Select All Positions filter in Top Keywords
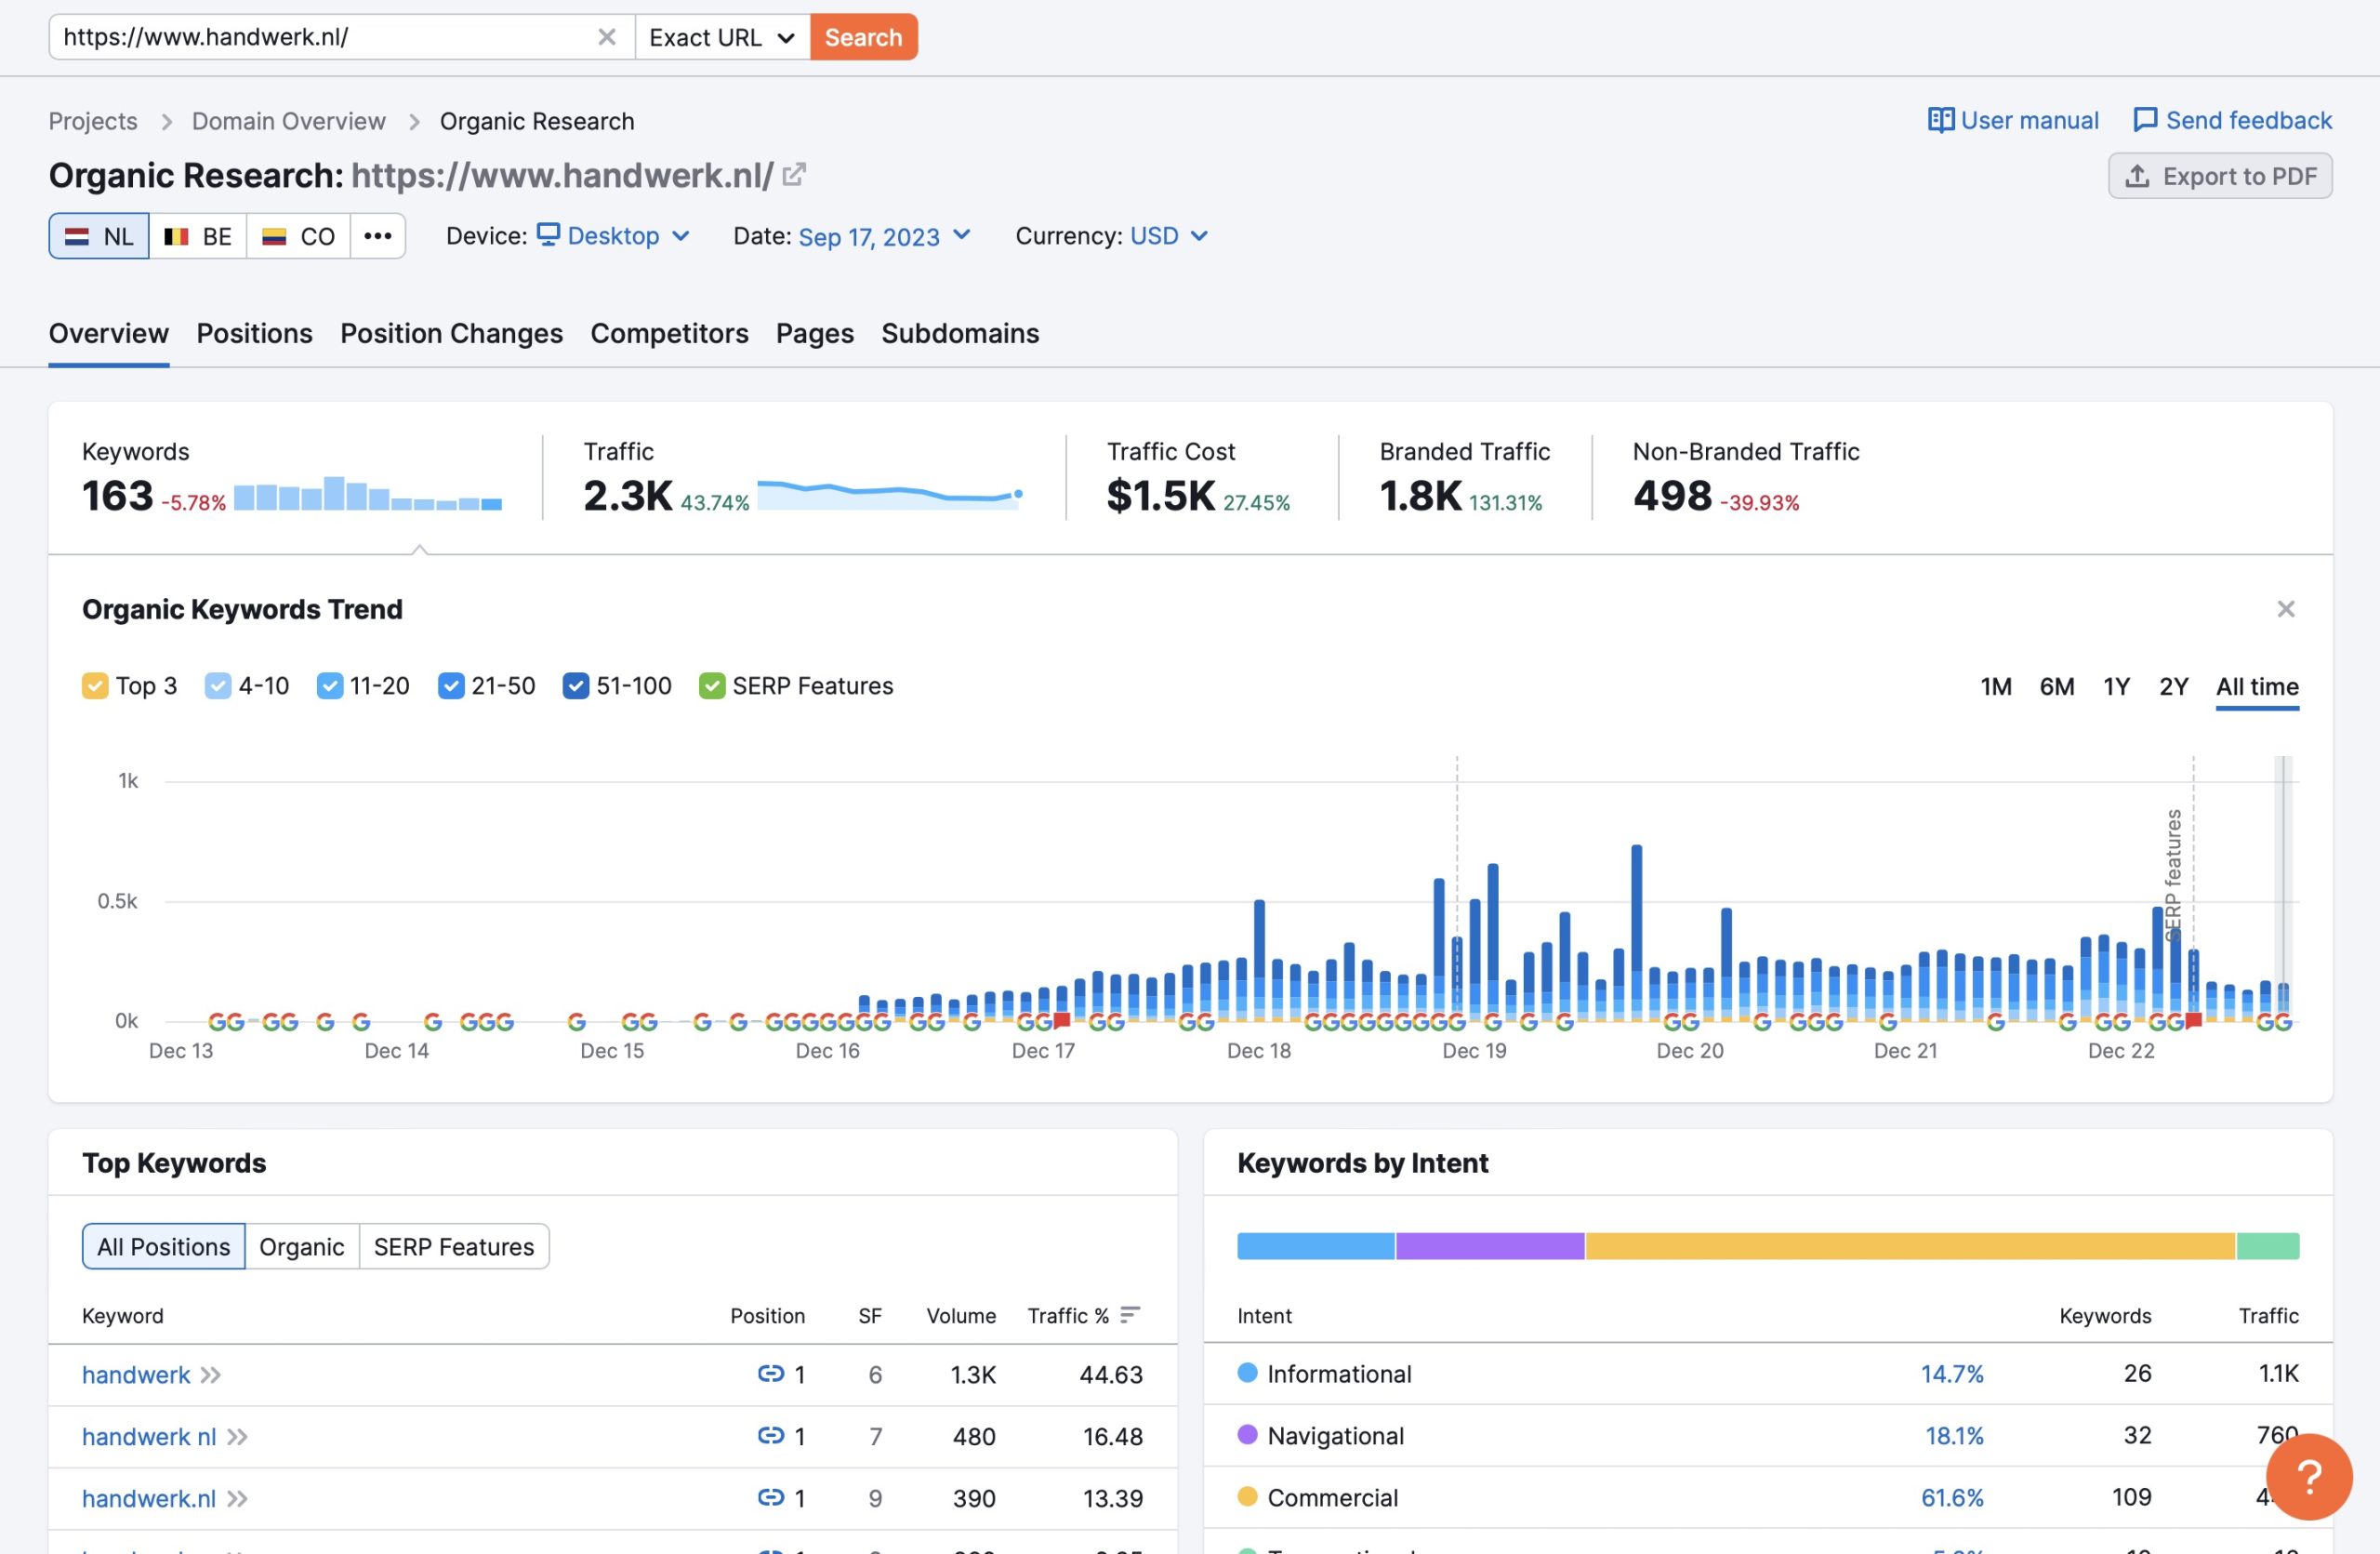This screenshot has width=2380, height=1554. pos(164,1246)
